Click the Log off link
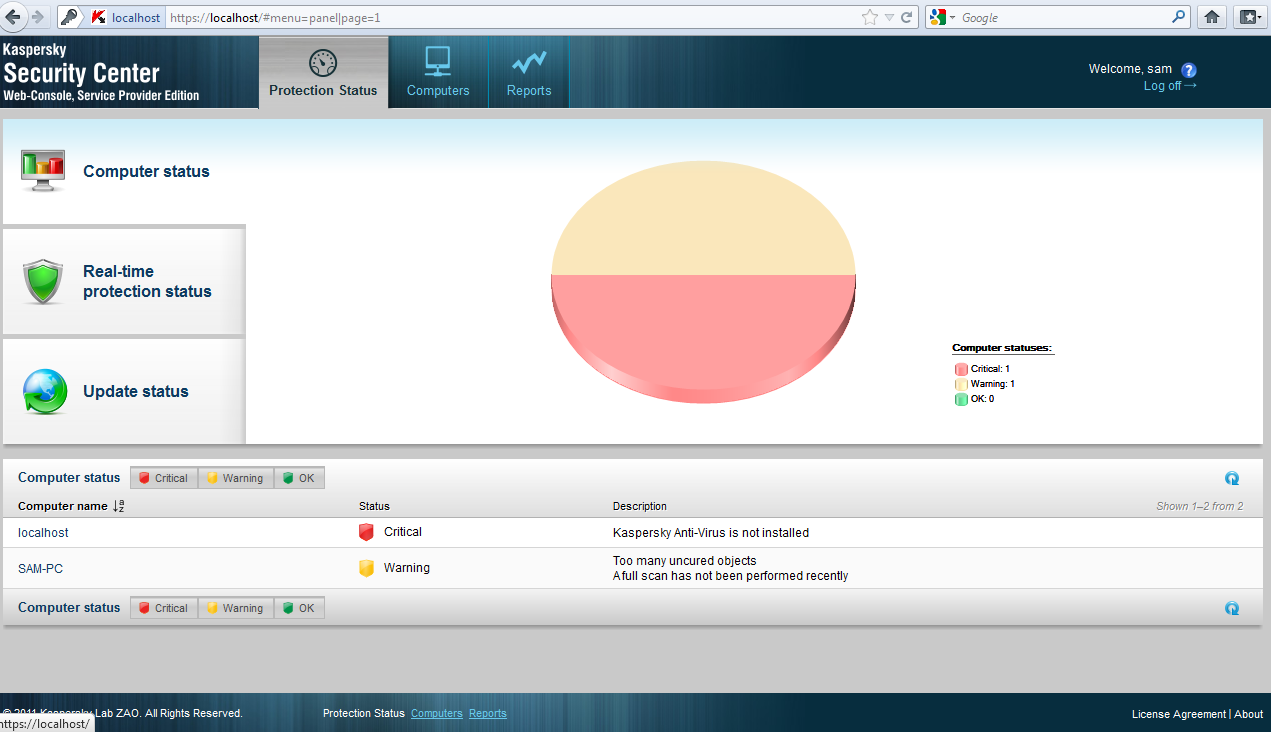This screenshot has width=1271, height=732. click(1163, 86)
